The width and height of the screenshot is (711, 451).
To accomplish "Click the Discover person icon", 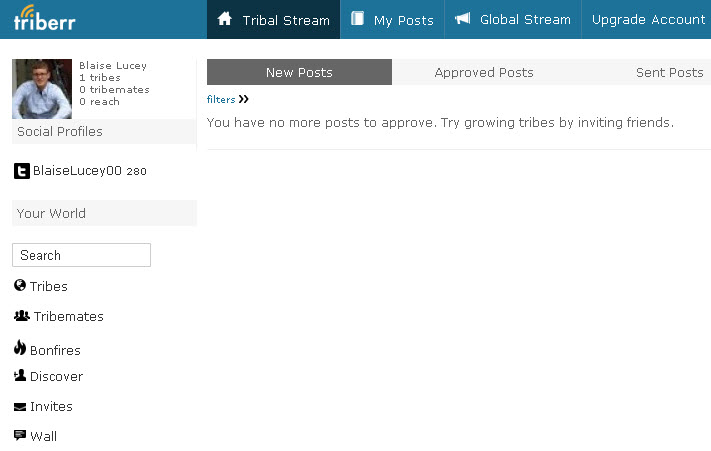I will [x=20, y=376].
